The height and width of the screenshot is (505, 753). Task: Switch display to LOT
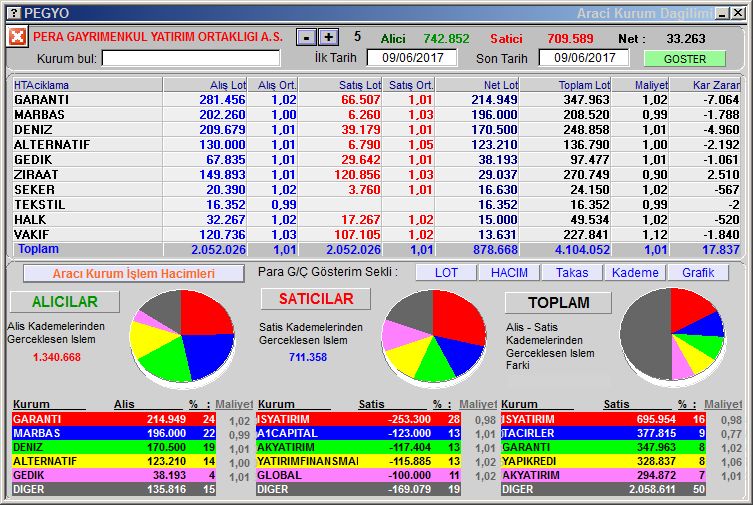(446, 273)
